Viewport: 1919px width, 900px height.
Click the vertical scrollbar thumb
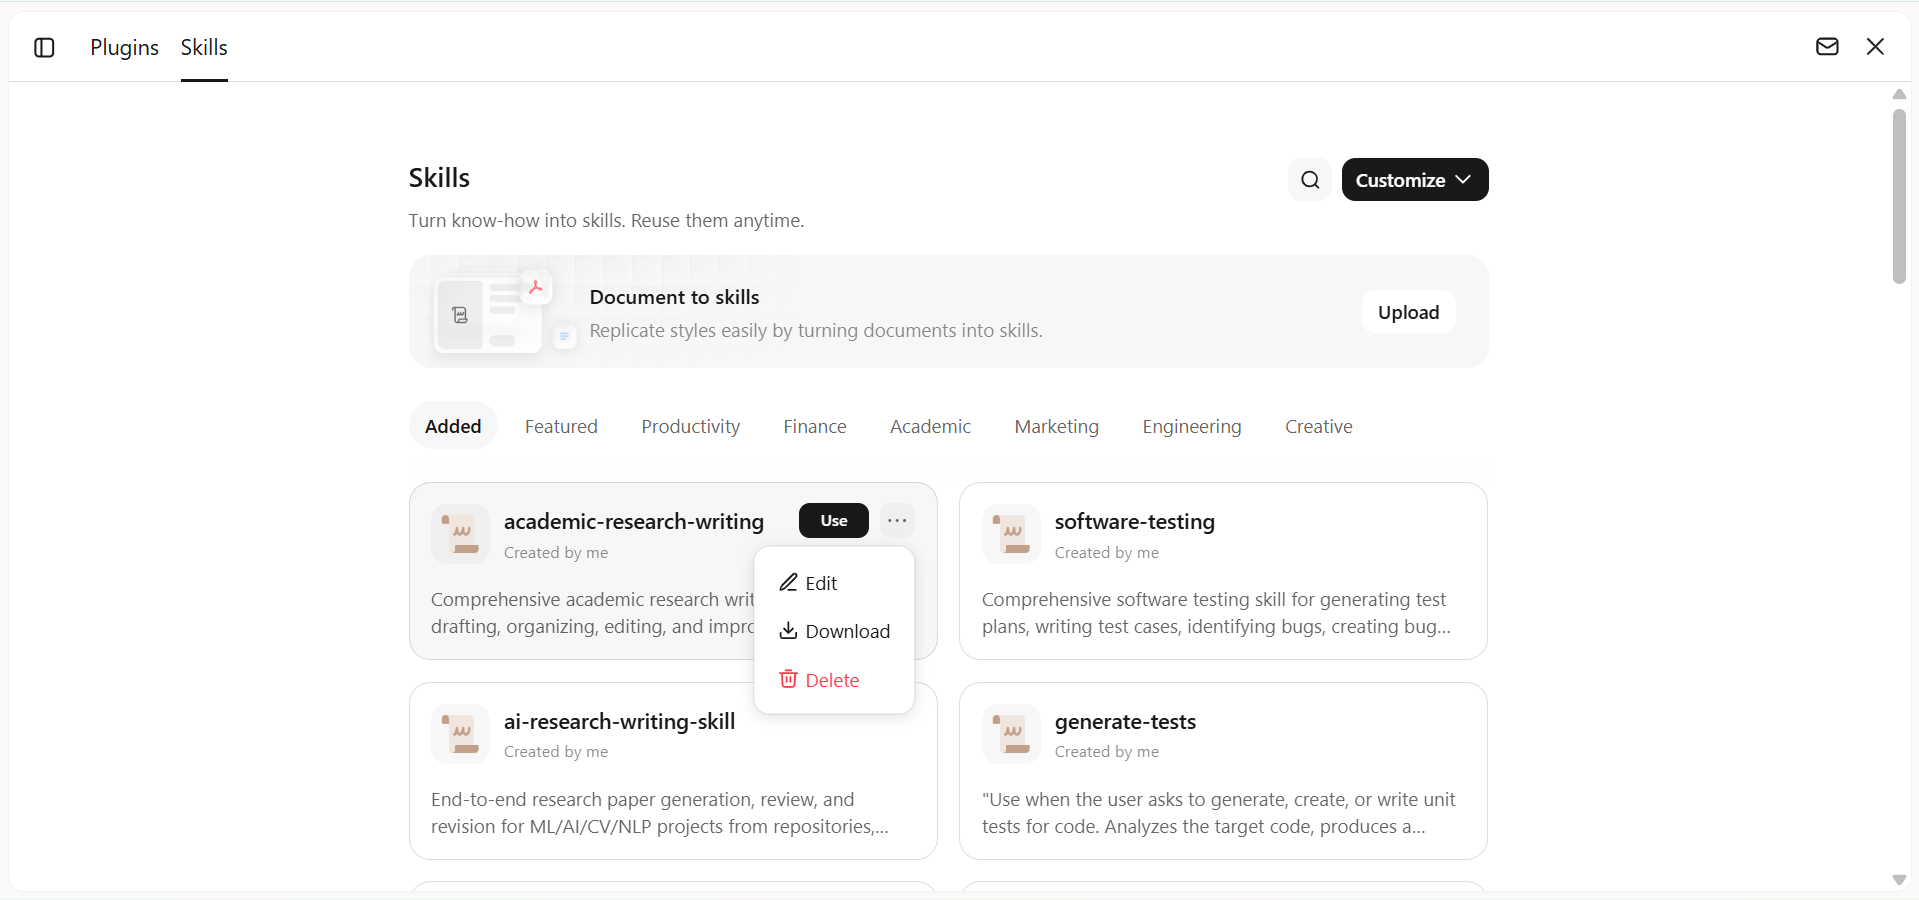pos(1899,196)
